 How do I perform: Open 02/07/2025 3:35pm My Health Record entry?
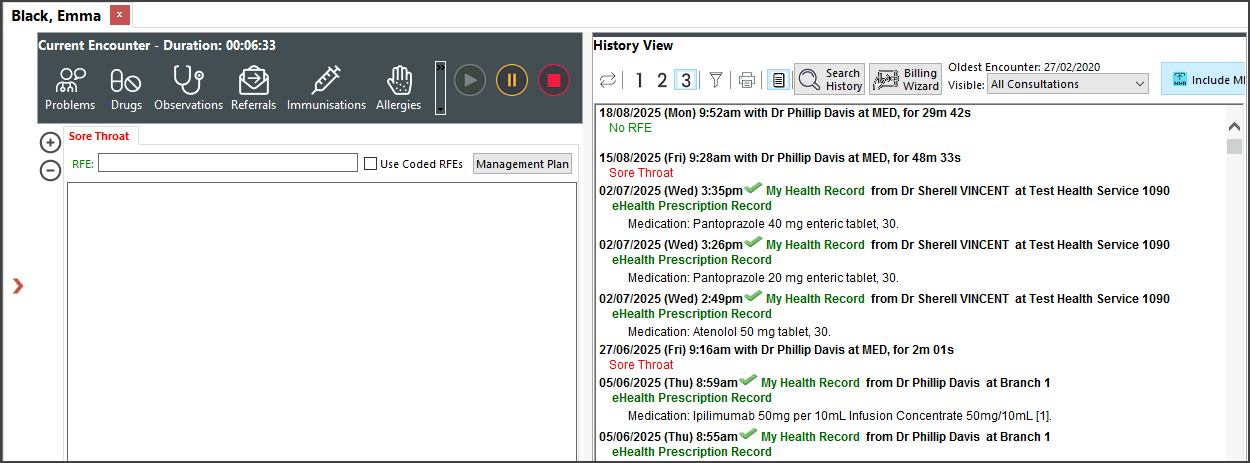tap(884, 191)
